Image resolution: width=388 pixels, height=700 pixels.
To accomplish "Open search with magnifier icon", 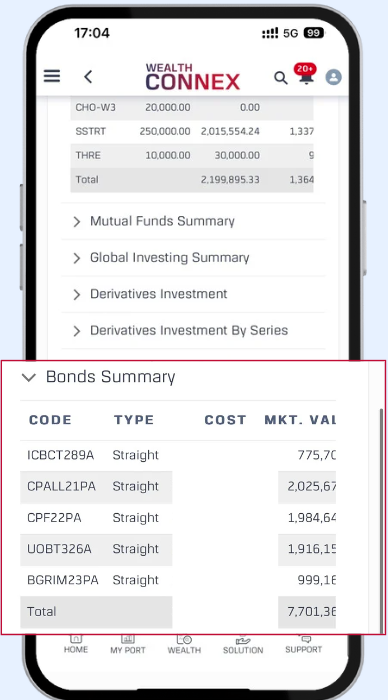I will (x=280, y=78).
